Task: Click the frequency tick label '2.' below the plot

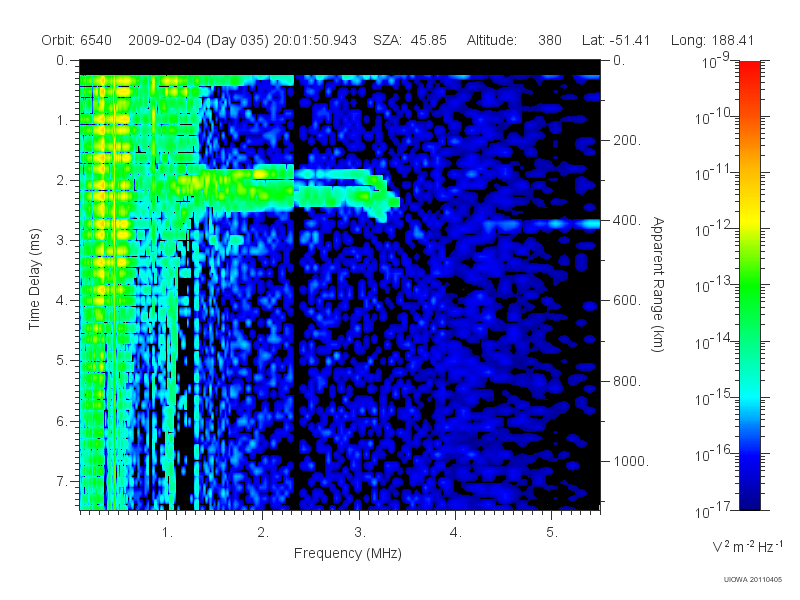Action: 263,533
